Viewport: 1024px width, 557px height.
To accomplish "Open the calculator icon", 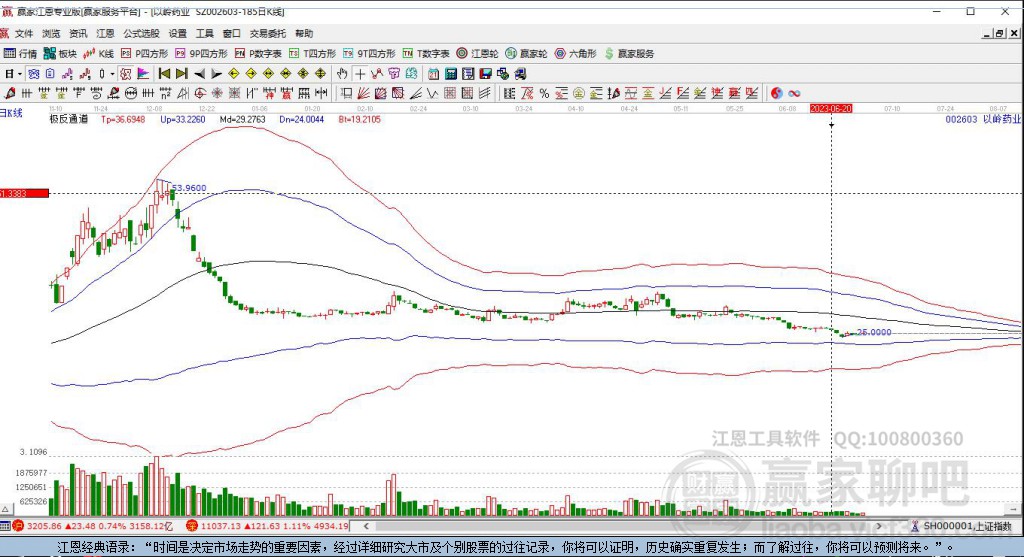I will click(451, 74).
